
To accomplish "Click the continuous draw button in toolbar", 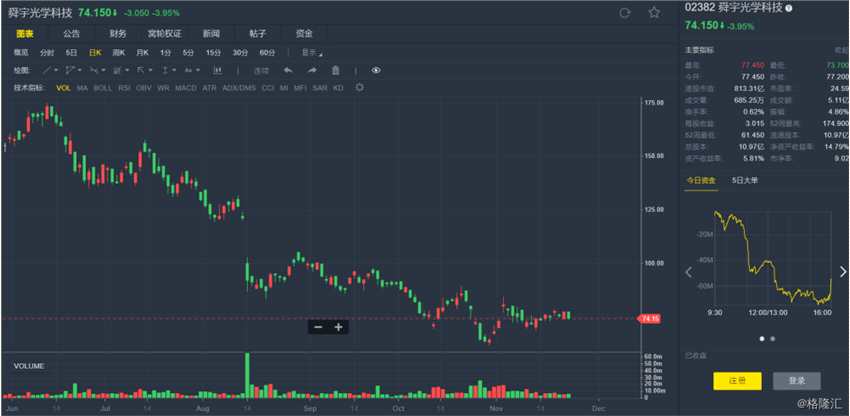I will point(261,71).
